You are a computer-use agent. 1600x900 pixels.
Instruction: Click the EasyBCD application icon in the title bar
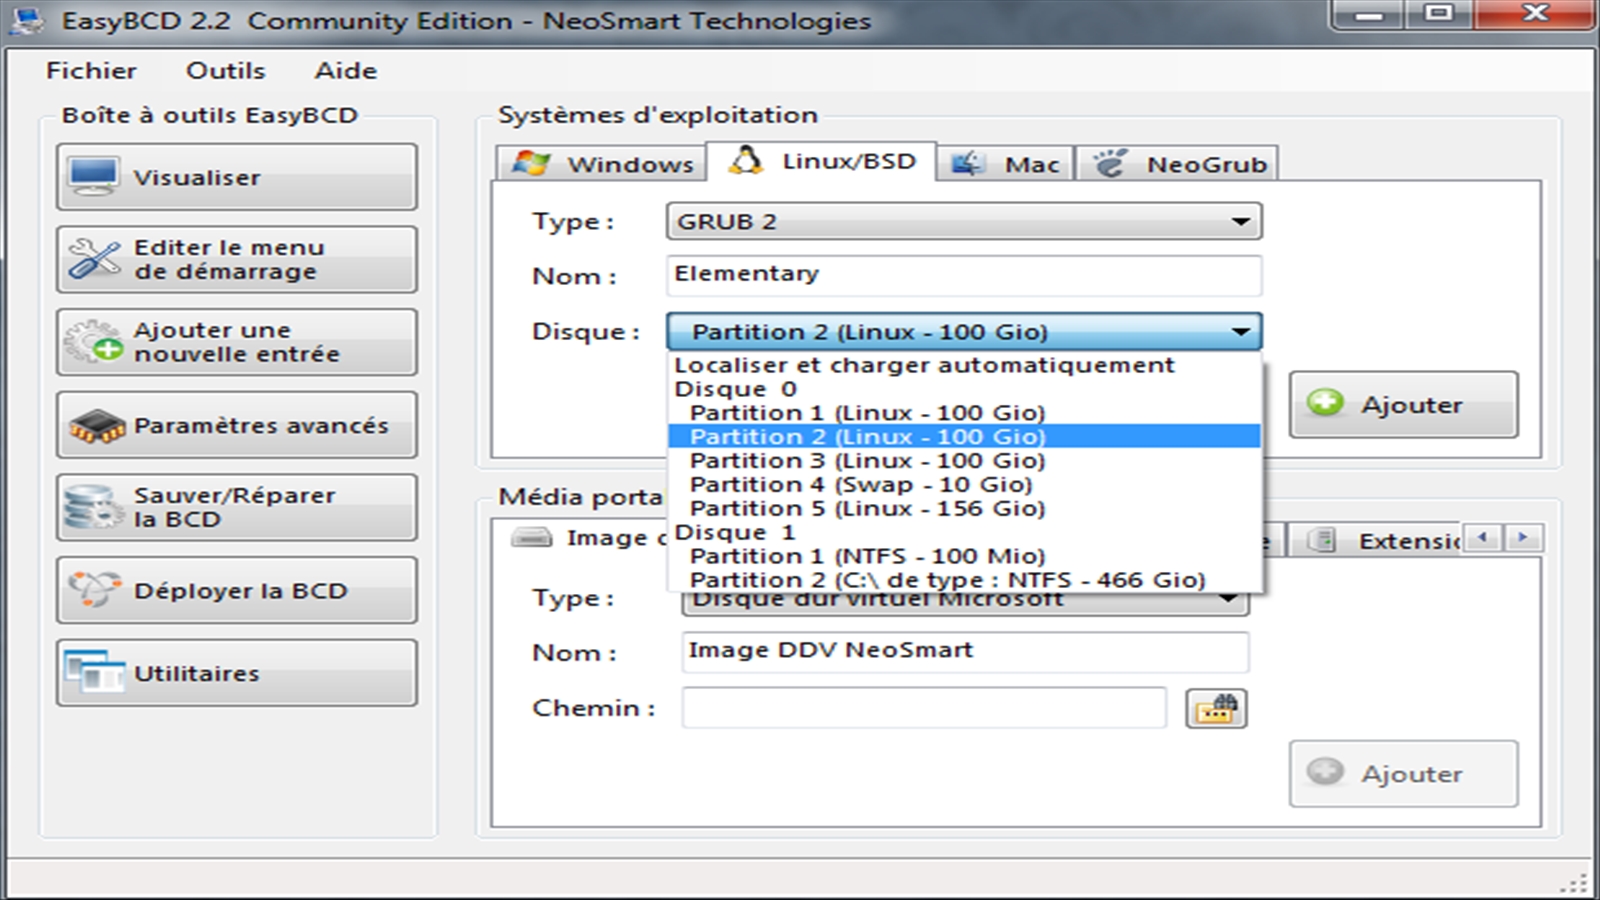[26, 21]
